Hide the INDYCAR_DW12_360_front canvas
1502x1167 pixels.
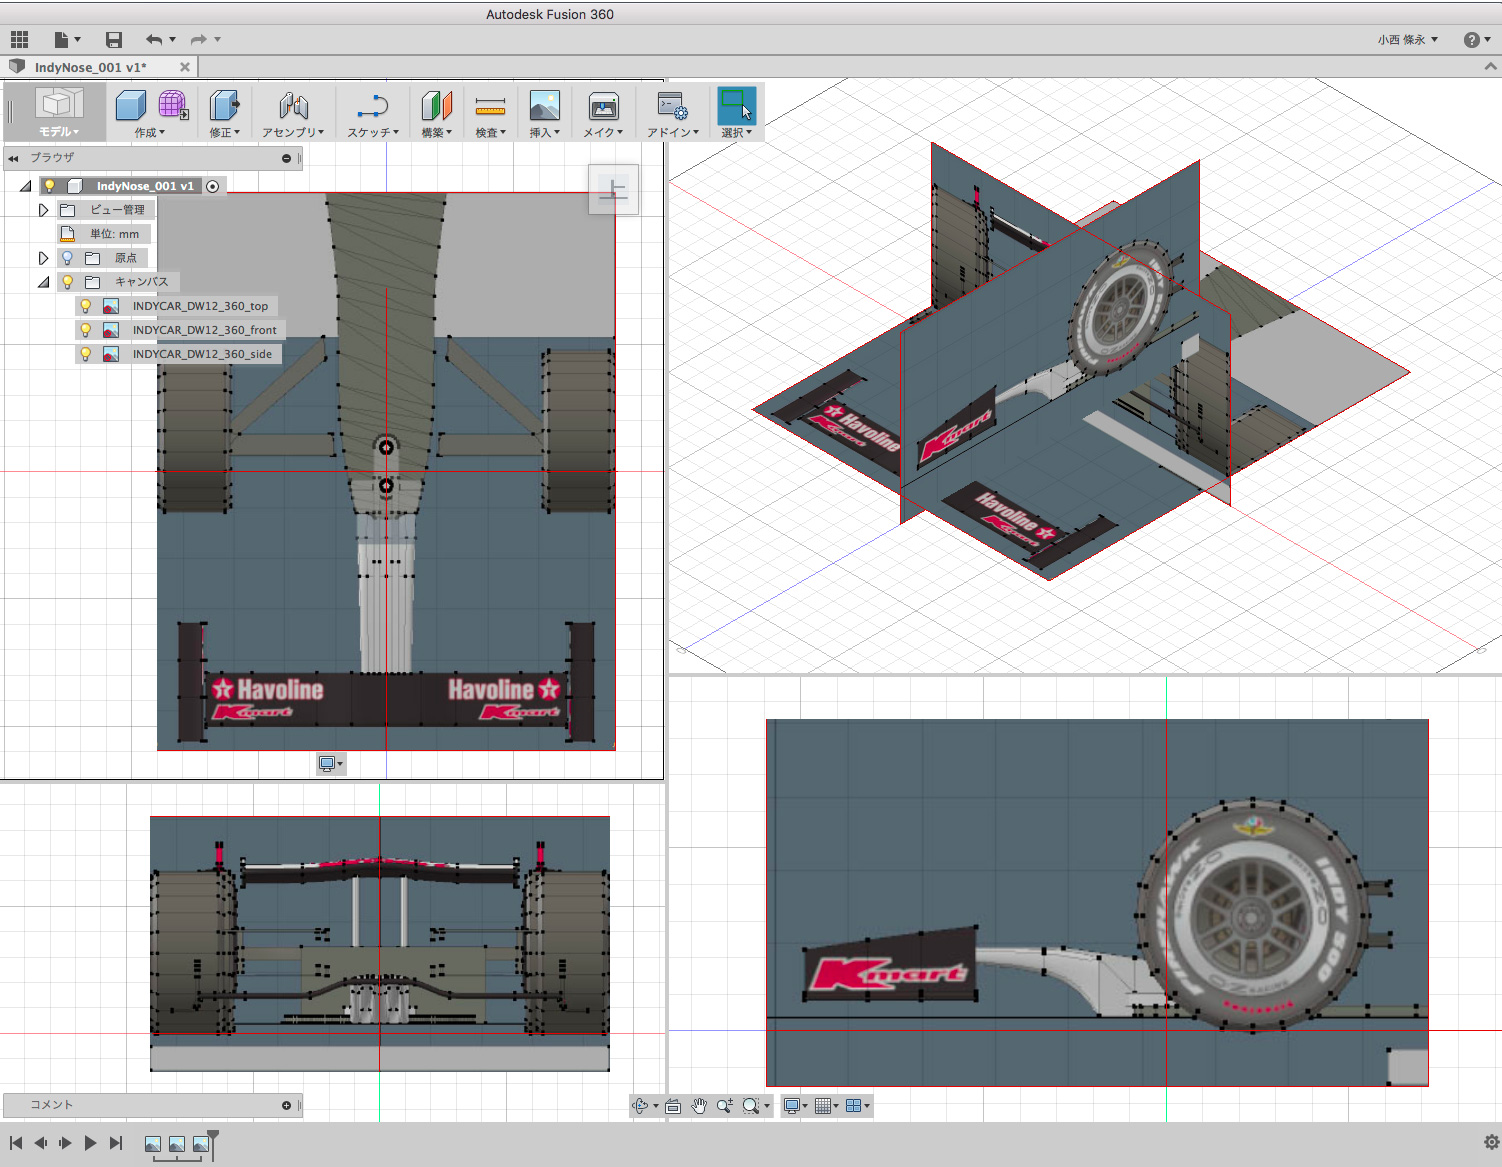tap(86, 330)
